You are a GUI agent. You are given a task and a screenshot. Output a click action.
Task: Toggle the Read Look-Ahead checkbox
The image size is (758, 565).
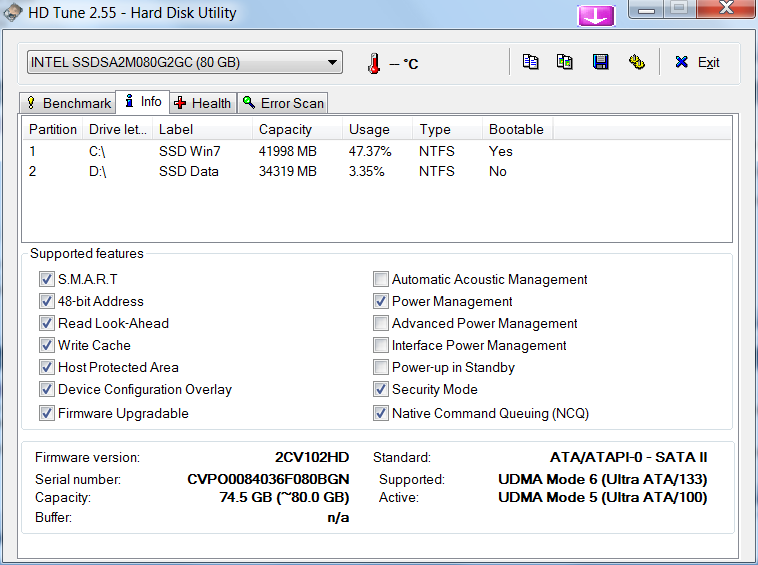click(46, 323)
